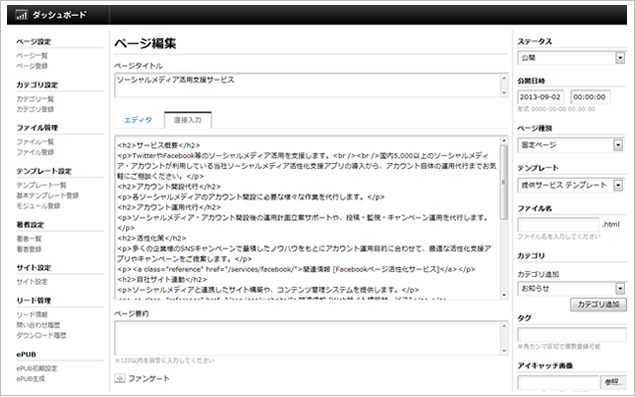Viewport: 635px width, 397px height.
Task: Open ダウンロード履歴 link
Action: coord(41,335)
